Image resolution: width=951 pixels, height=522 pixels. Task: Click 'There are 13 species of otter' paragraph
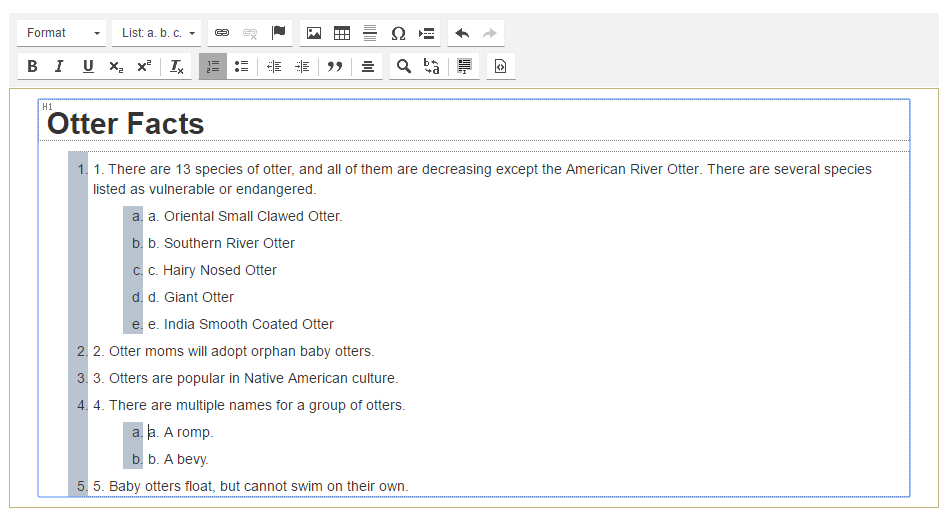(x=482, y=179)
